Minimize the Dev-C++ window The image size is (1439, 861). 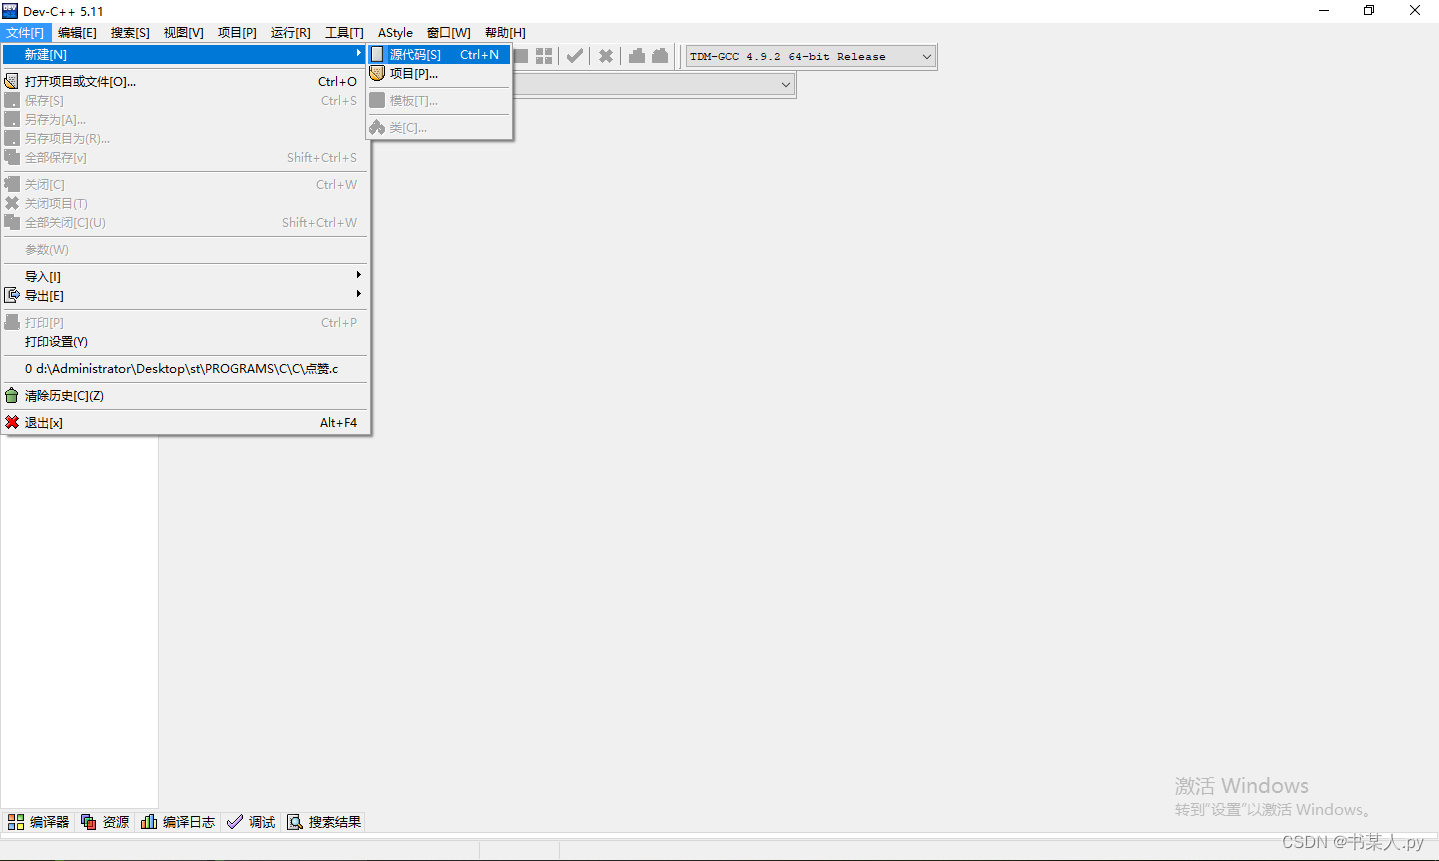point(1324,11)
